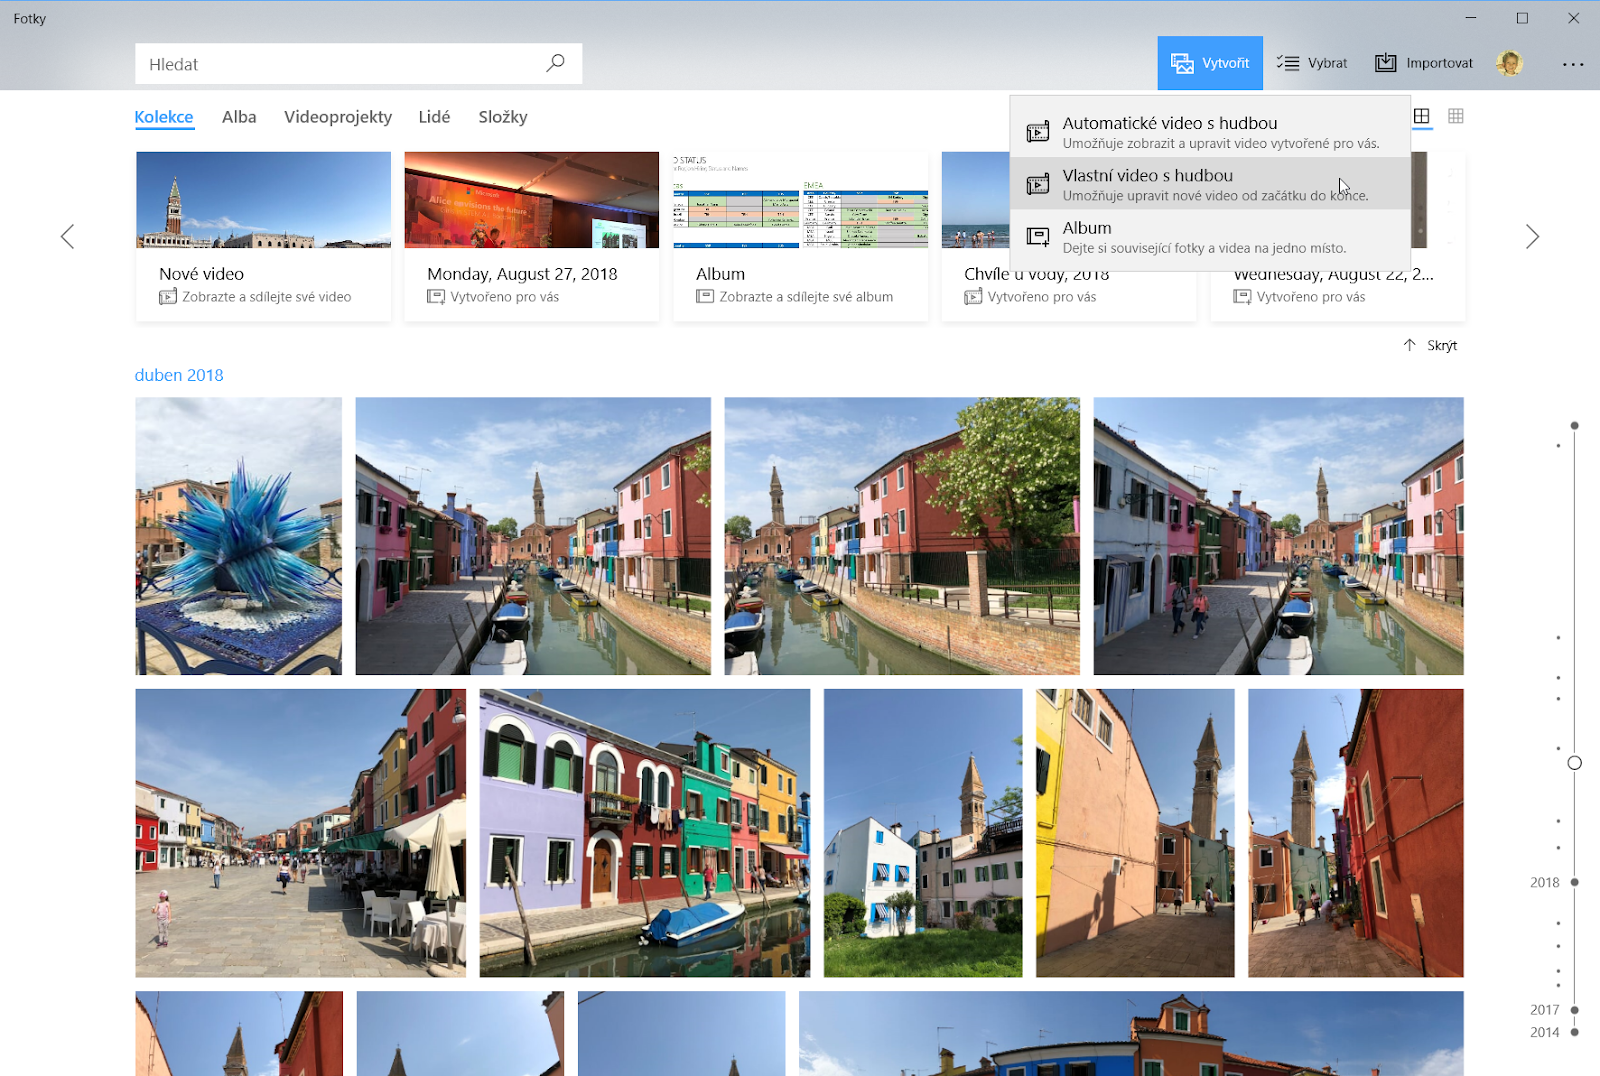The image size is (1600, 1076).
Task: Open the Album spreadsheet card
Action: coord(800,236)
